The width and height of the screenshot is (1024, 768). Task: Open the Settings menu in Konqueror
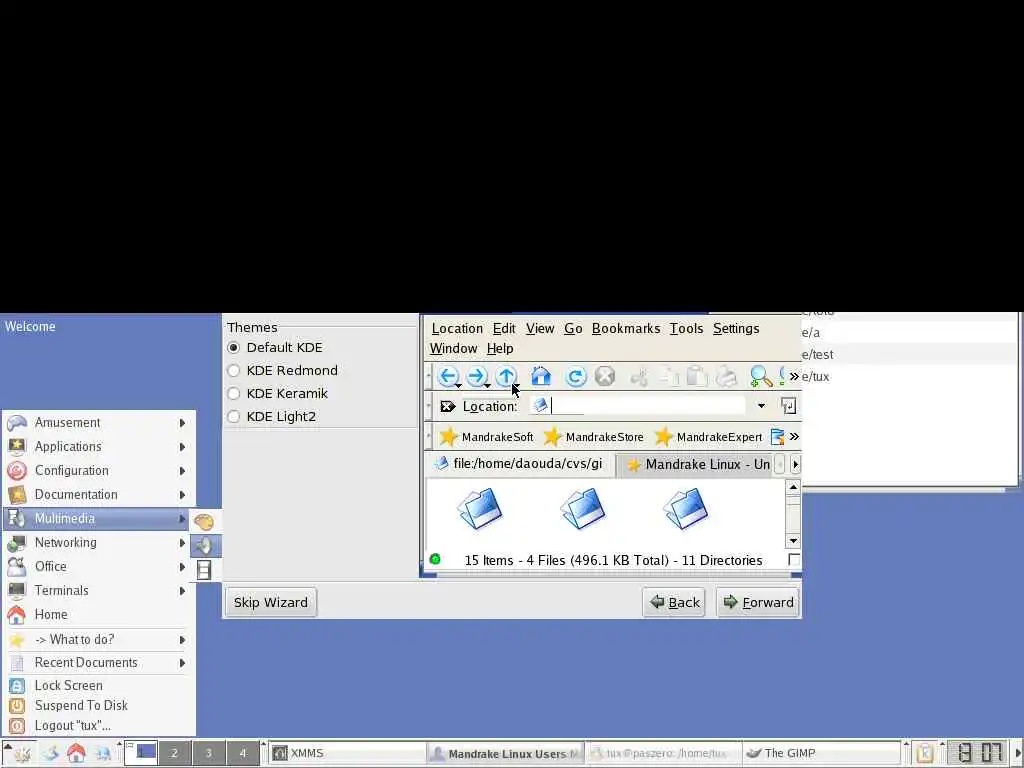(736, 328)
